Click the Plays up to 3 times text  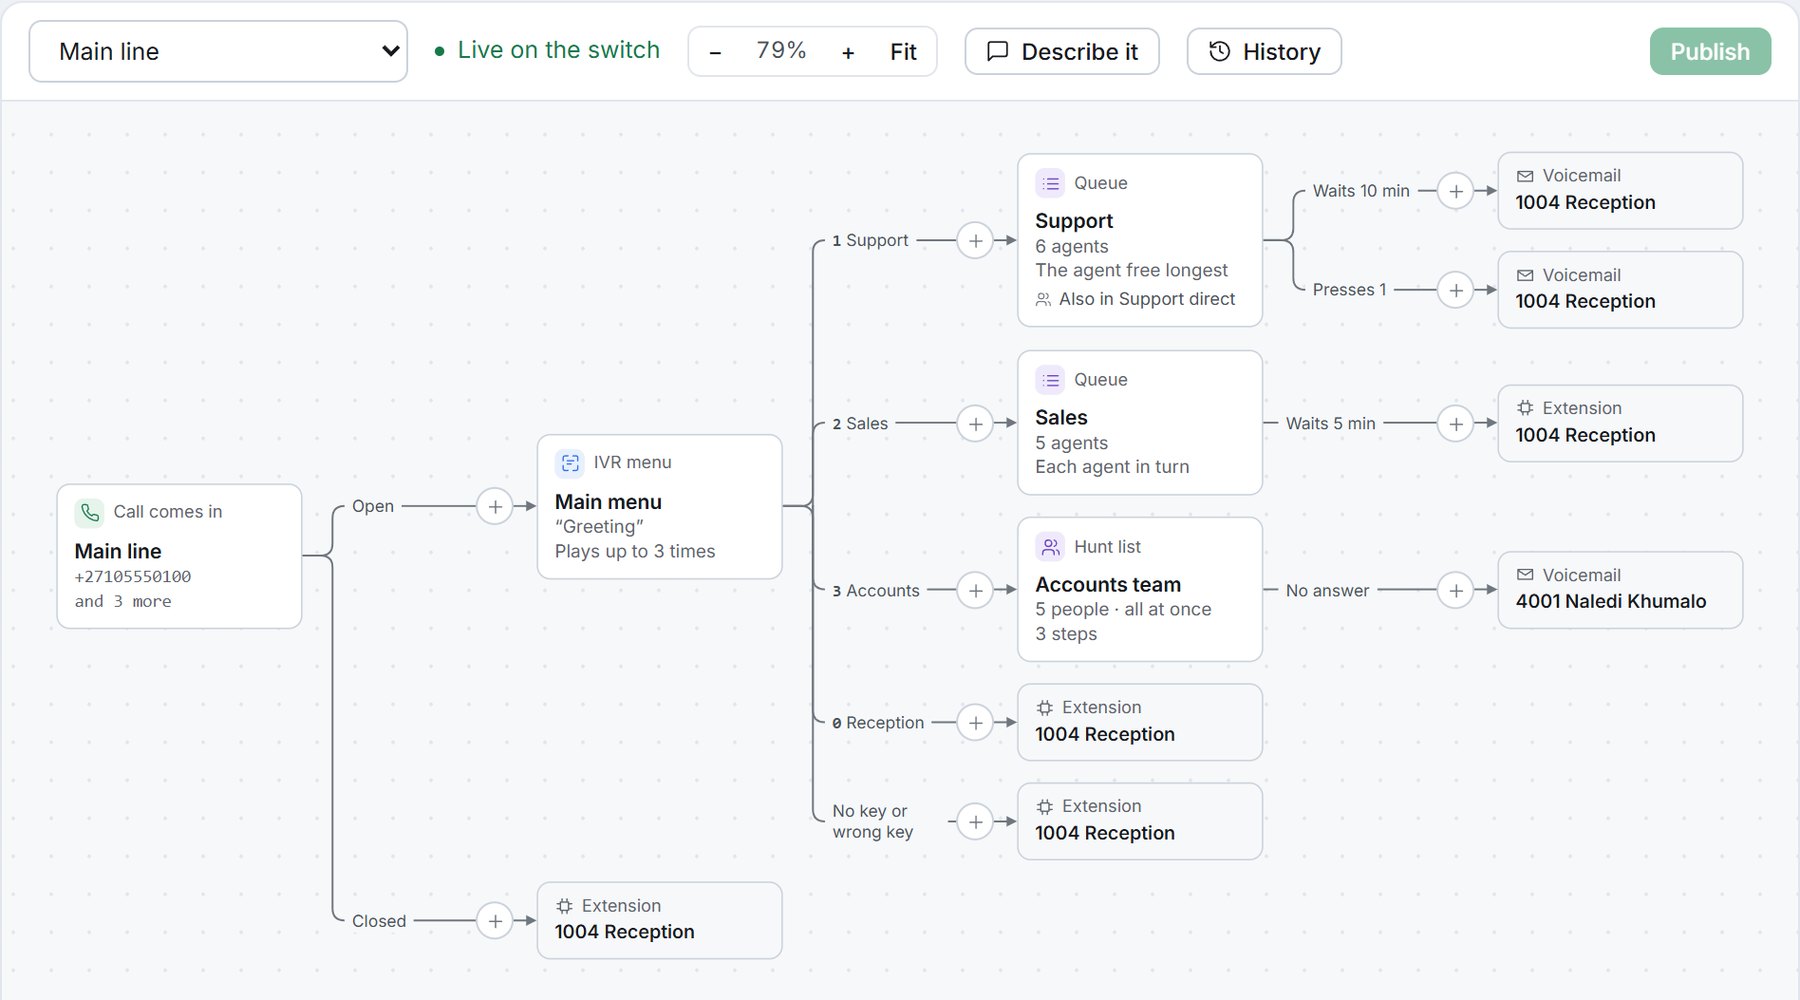635,551
